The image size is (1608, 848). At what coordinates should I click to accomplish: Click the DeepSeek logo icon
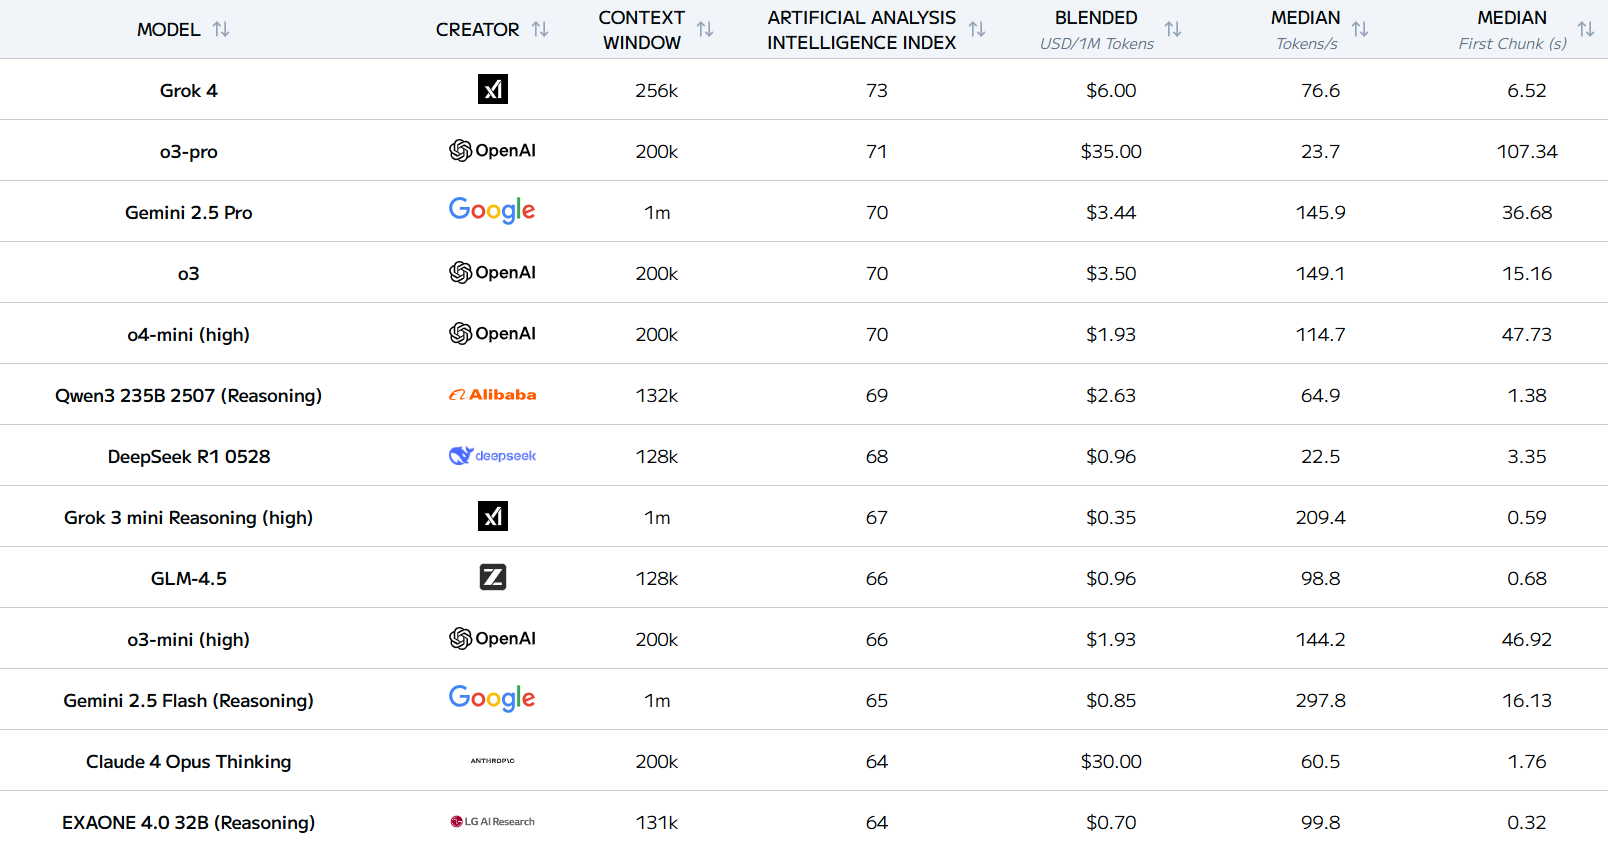[x=492, y=456]
